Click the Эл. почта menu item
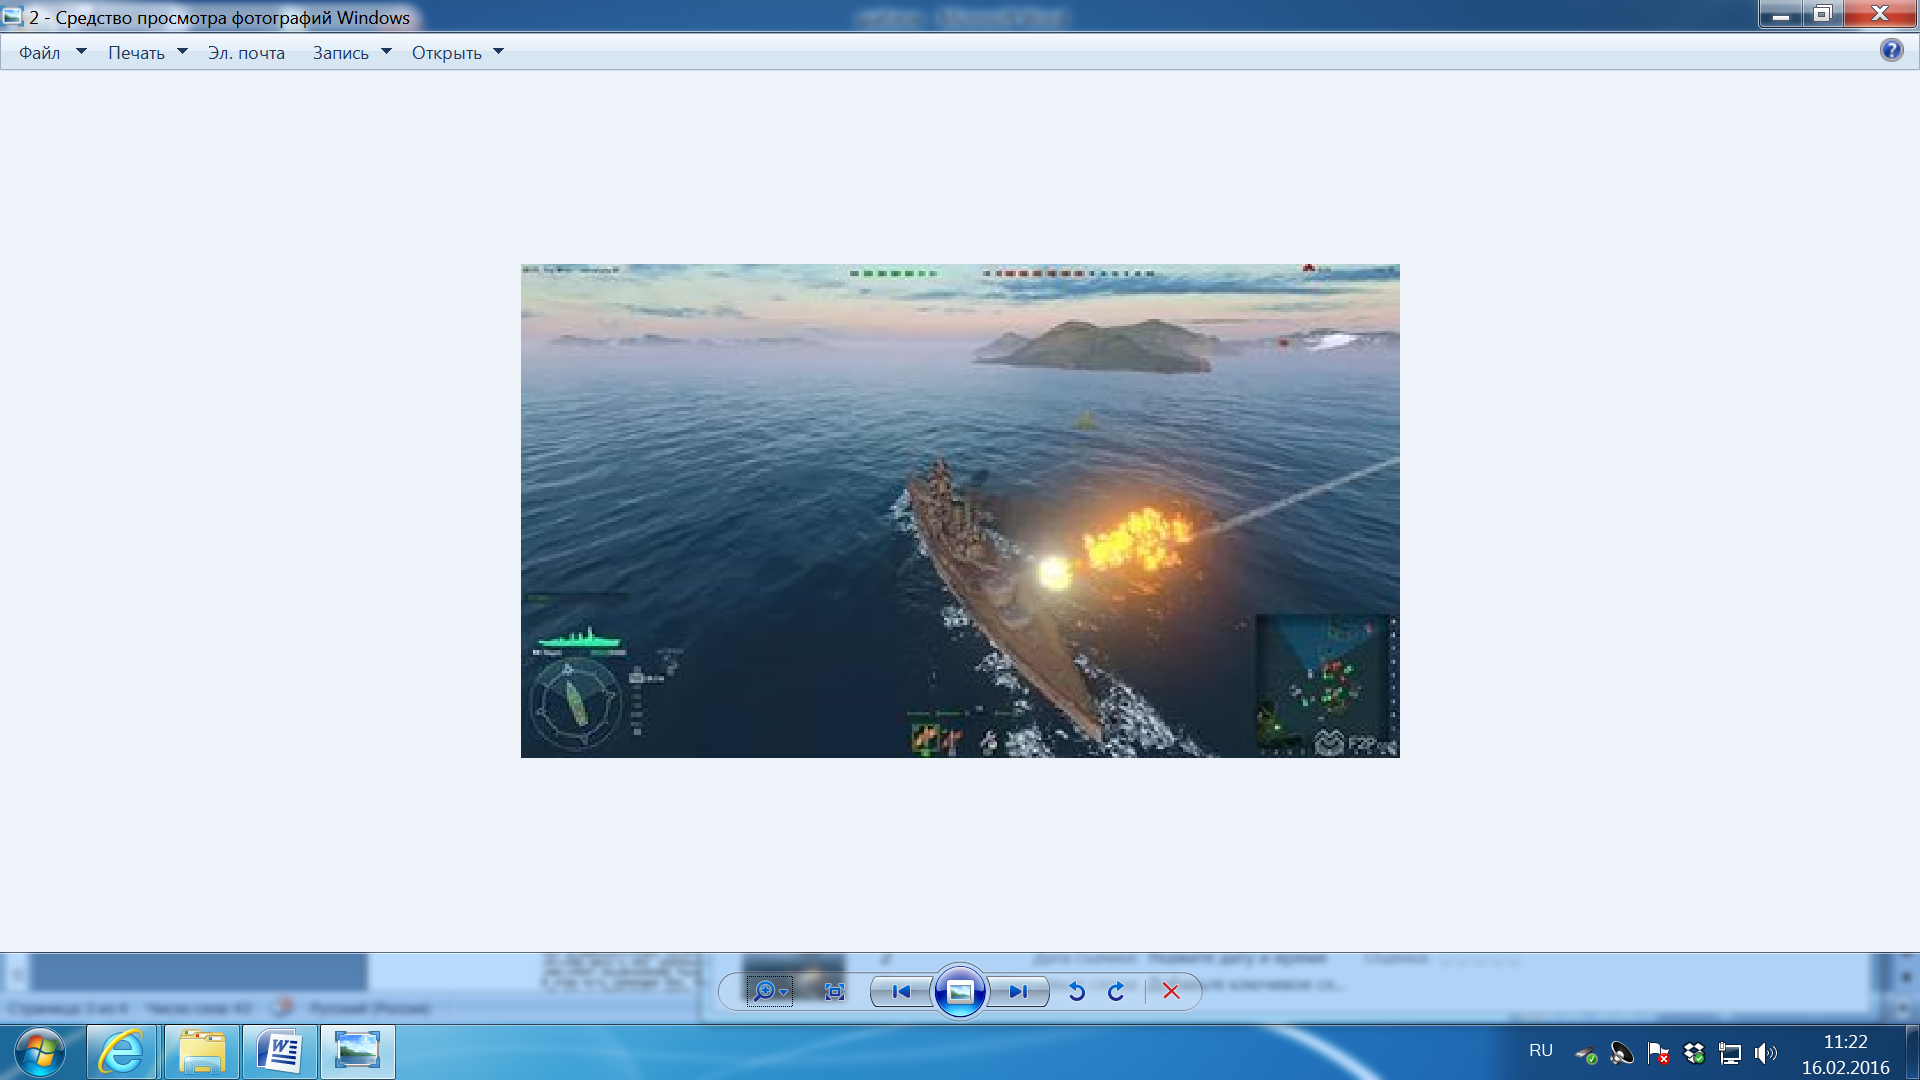The width and height of the screenshot is (1920, 1080). (246, 53)
